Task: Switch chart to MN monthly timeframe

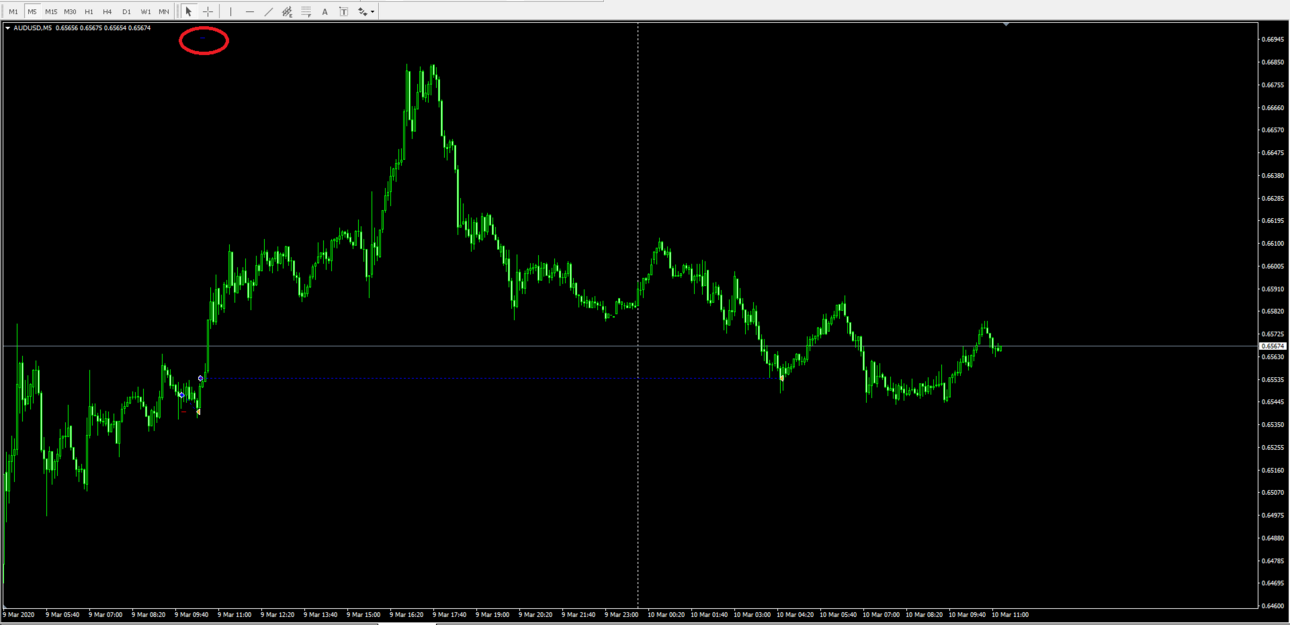Action: tap(164, 12)
